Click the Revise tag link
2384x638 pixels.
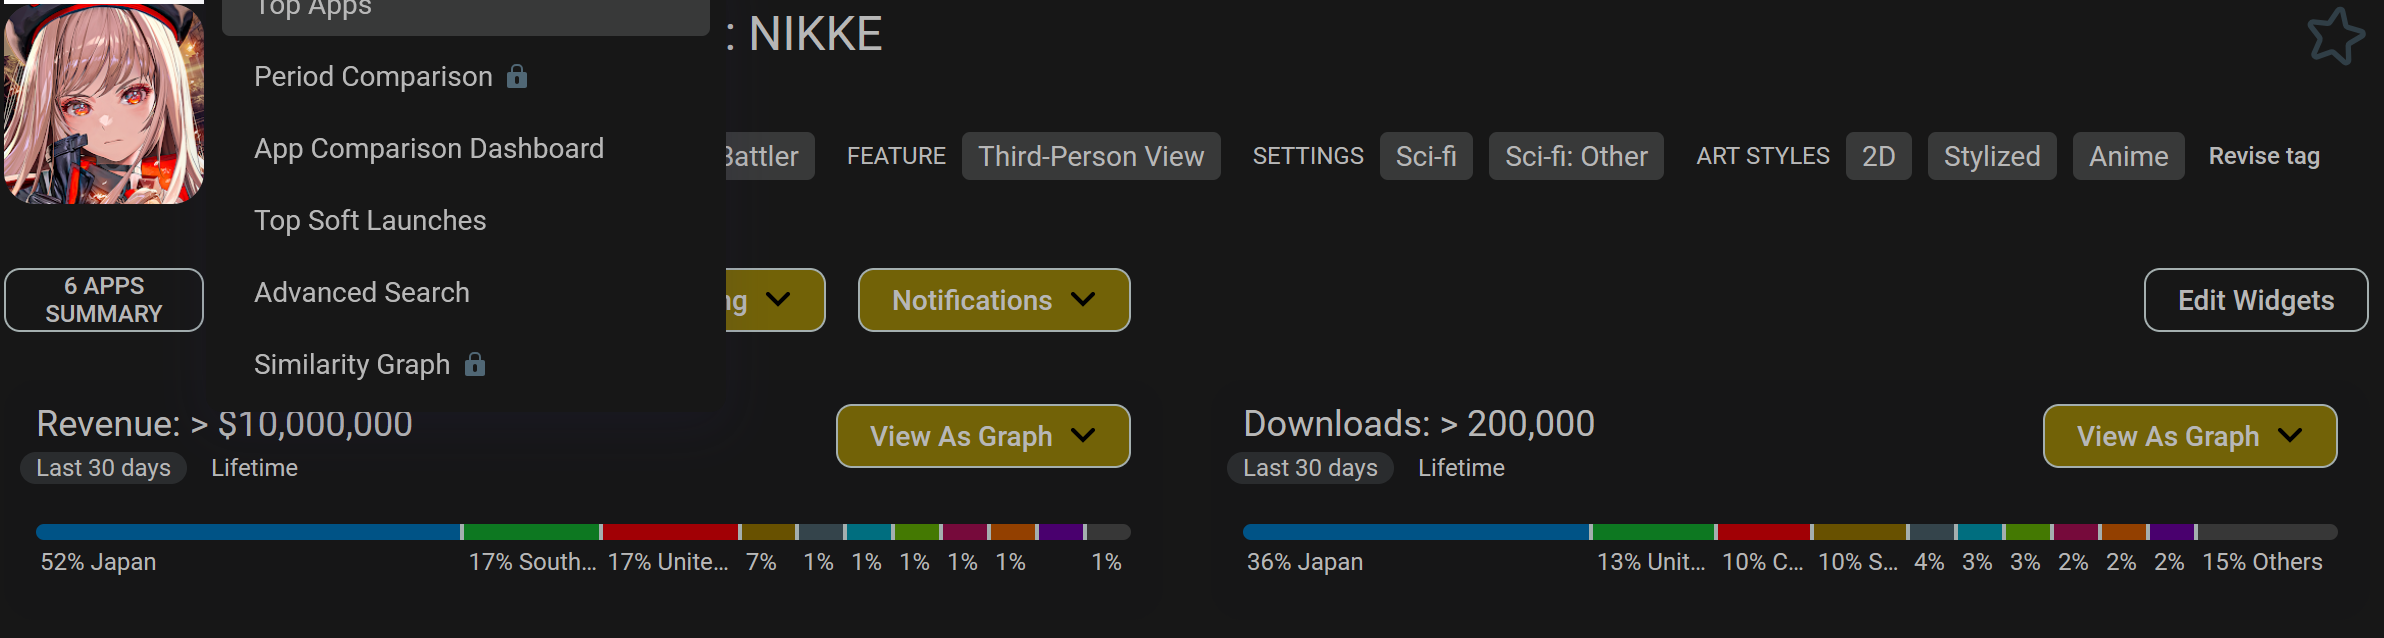click(x=2264, y=156)
